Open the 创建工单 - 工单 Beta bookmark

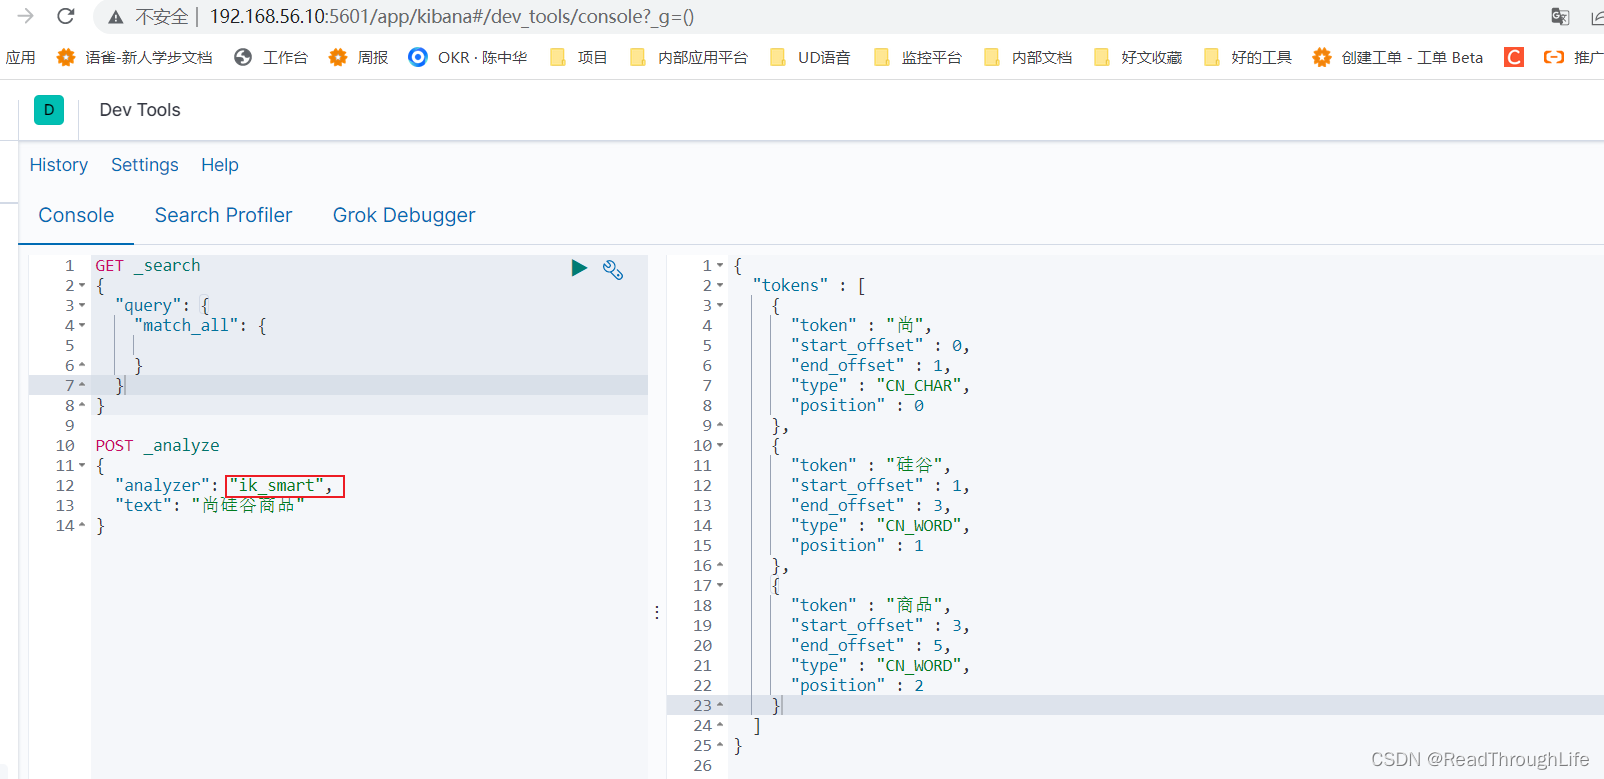point(1398,57)
